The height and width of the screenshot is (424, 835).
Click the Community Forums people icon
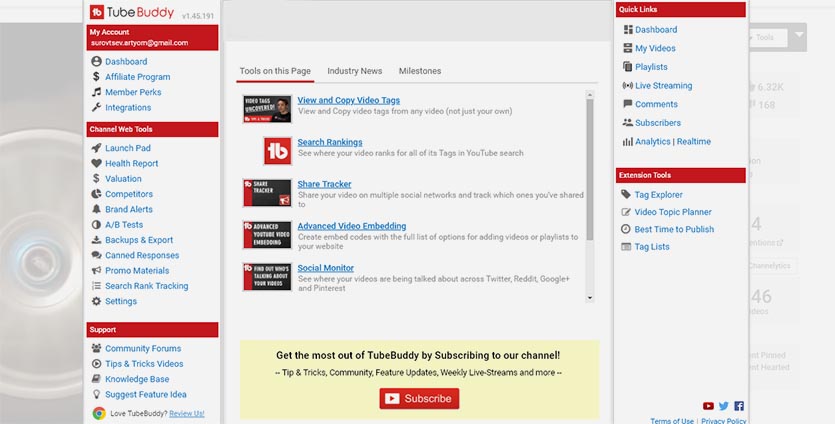point(96,348)
